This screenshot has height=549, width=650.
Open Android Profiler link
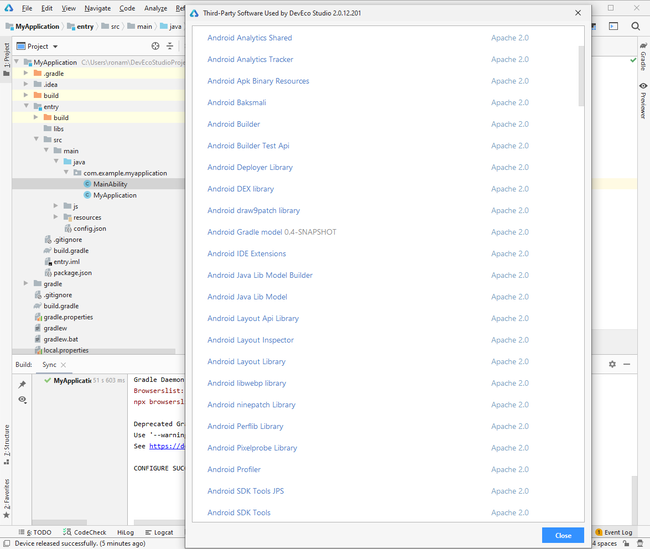pyautogui.click(x=234, y=469)
